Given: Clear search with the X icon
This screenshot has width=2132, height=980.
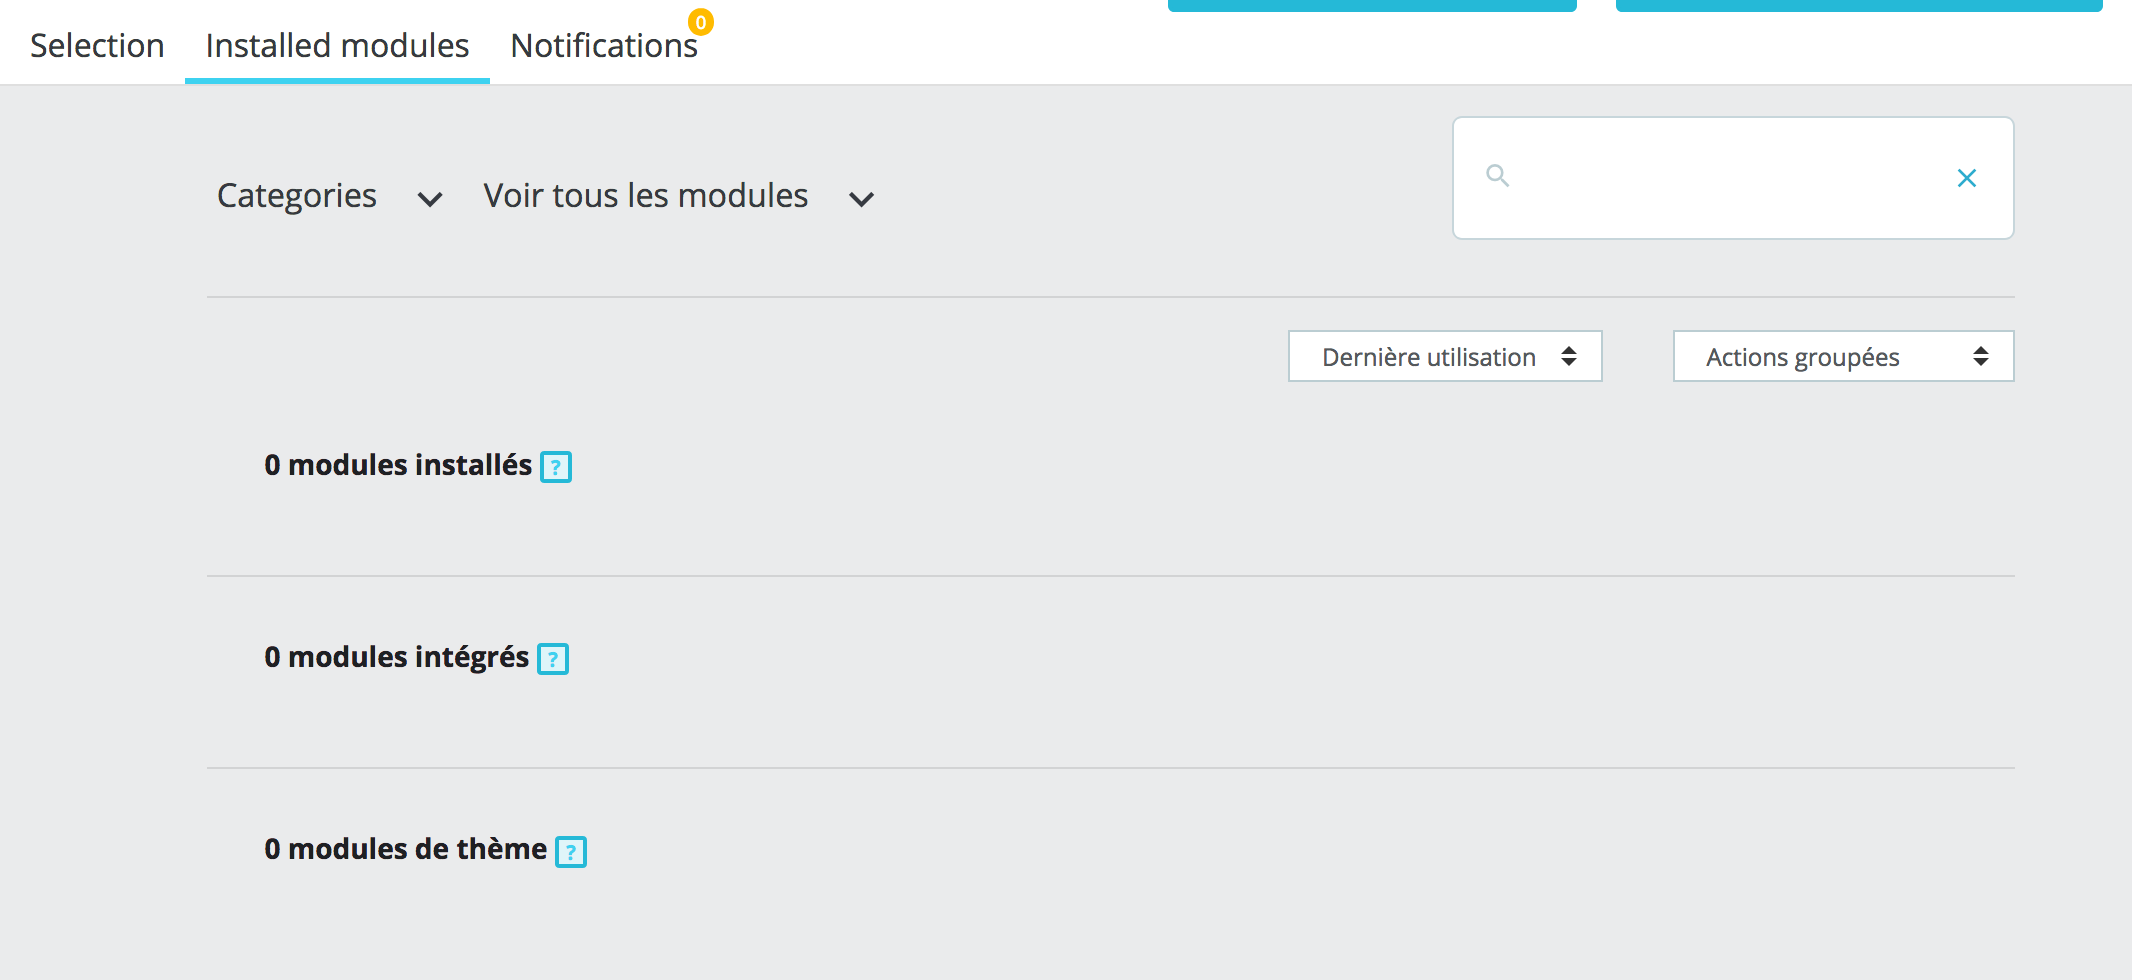Looking at the screenshot, I should coord(1966,178).
